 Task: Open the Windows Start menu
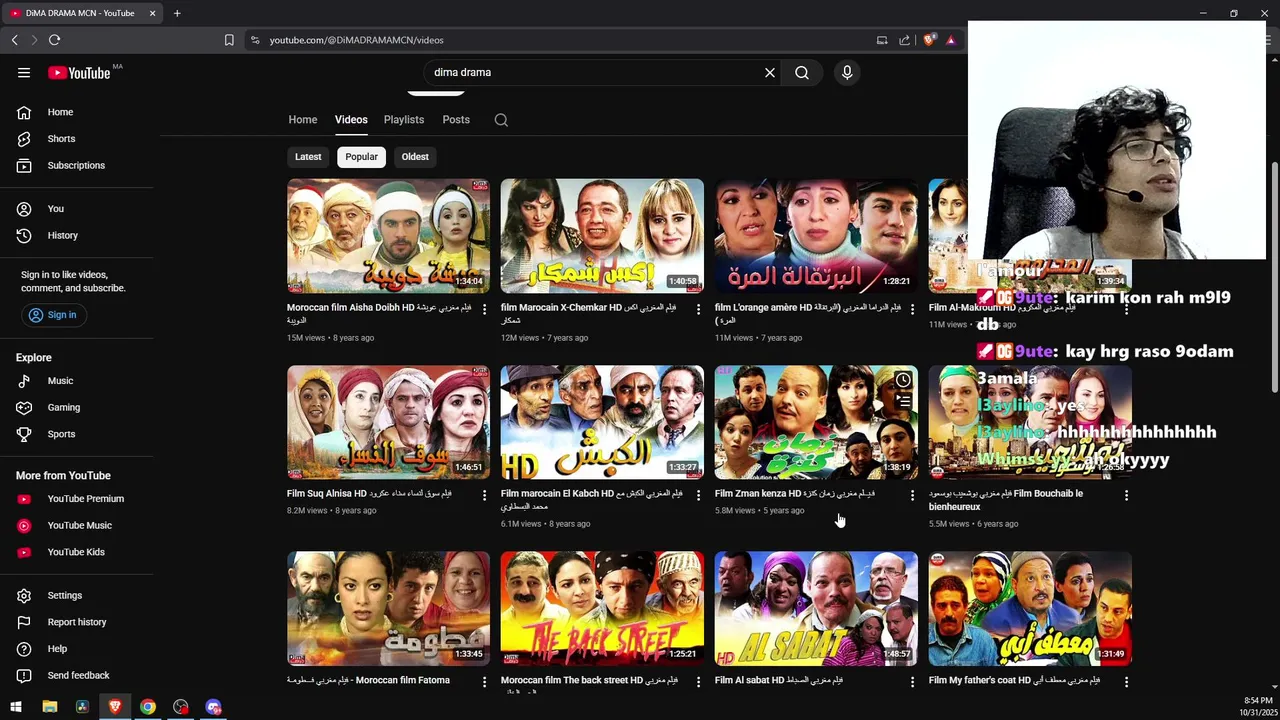(16, 707)
